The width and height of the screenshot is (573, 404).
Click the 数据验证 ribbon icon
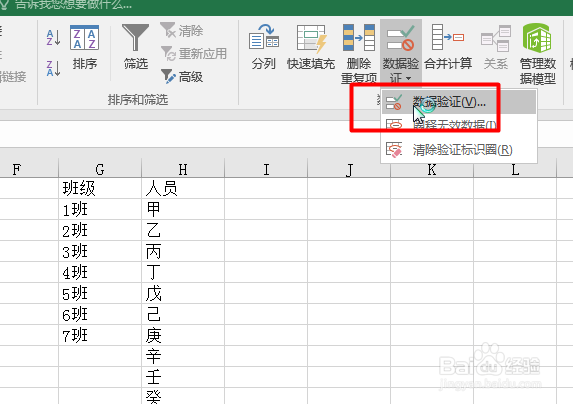(401, 38)
